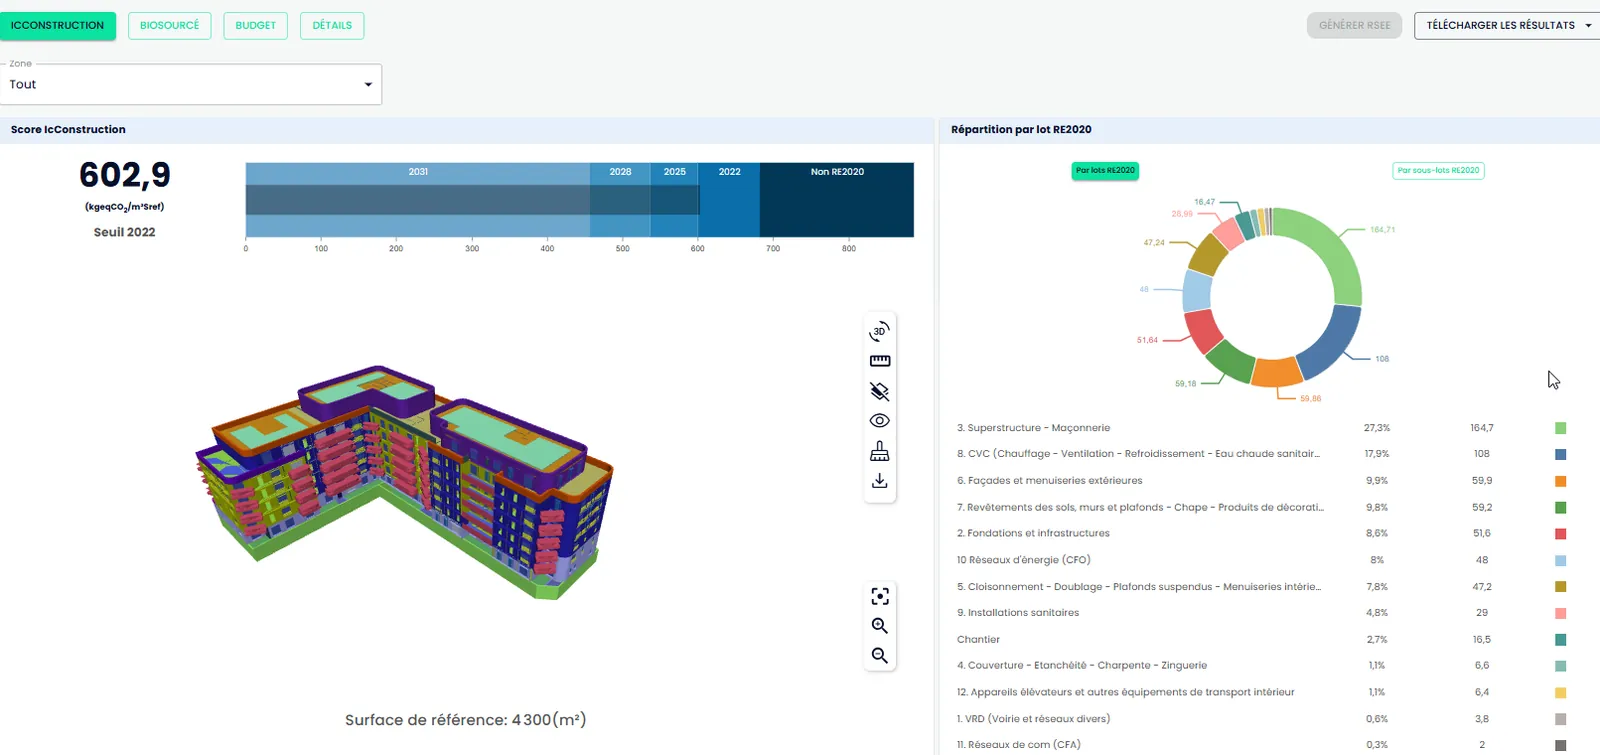Click the Superstructure - Maçonnerie green swatch
The width and height of the screenshot is (1600, 755).
click(1560, 428)
